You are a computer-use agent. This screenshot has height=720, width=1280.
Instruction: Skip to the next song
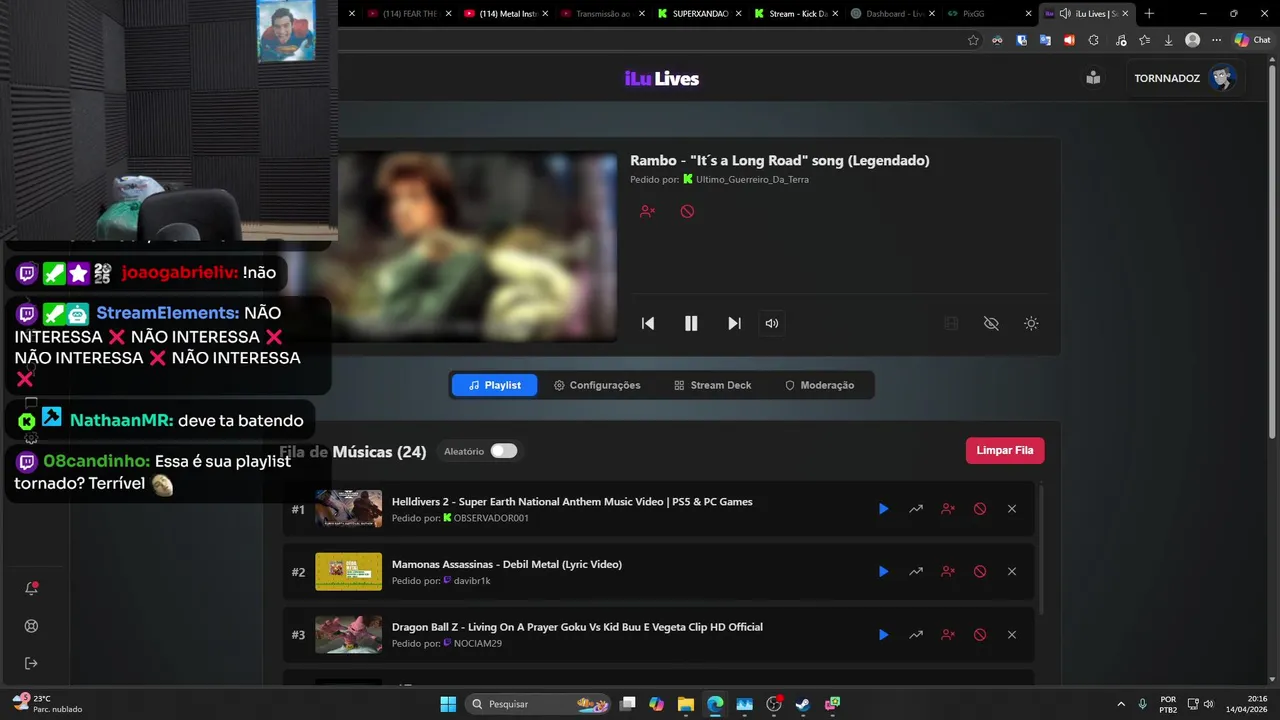[x=734, y=323]
